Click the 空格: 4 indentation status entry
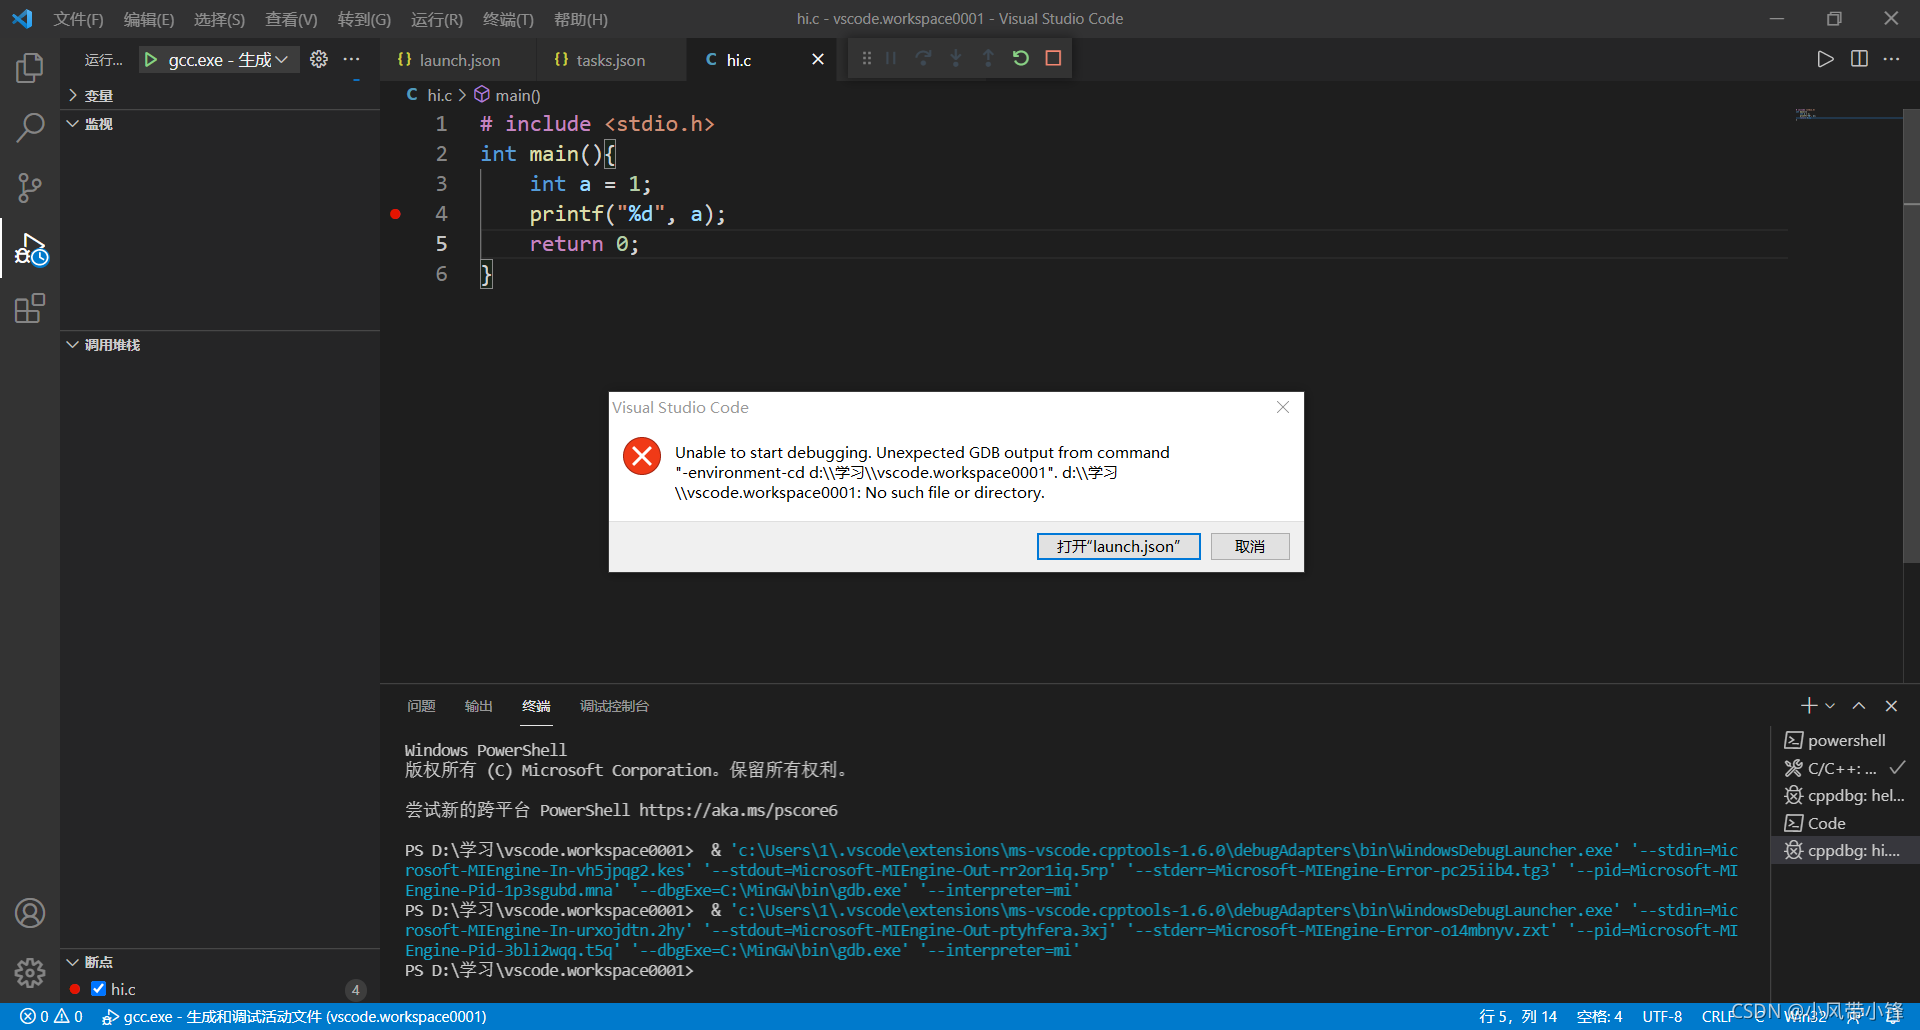Screen dimensions: 1920x1030 click(1599, 1016)
